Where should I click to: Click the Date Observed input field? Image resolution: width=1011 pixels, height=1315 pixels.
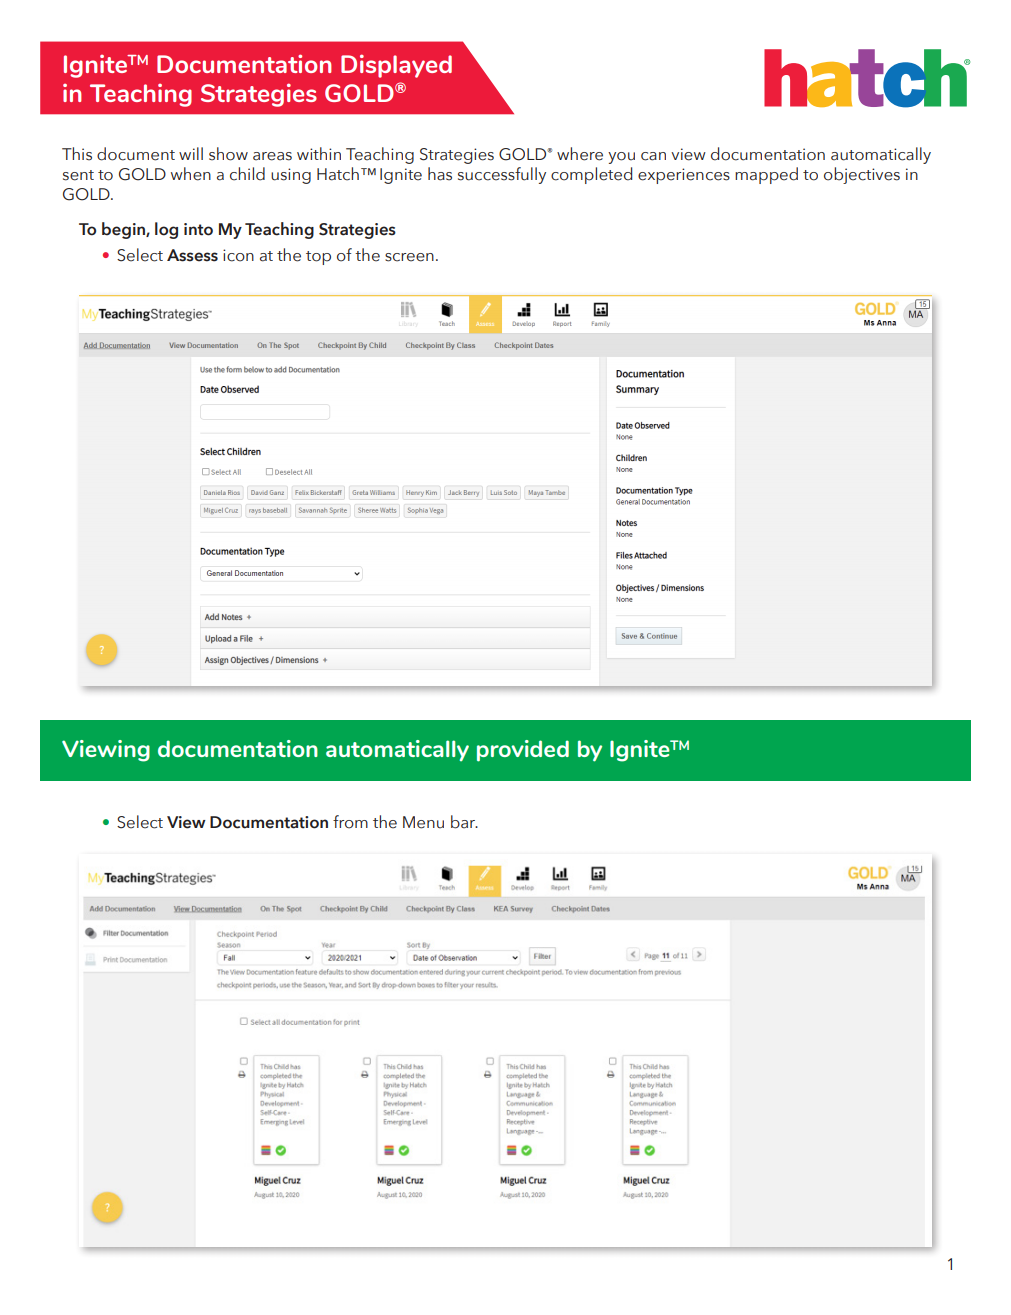coord(265,412)
